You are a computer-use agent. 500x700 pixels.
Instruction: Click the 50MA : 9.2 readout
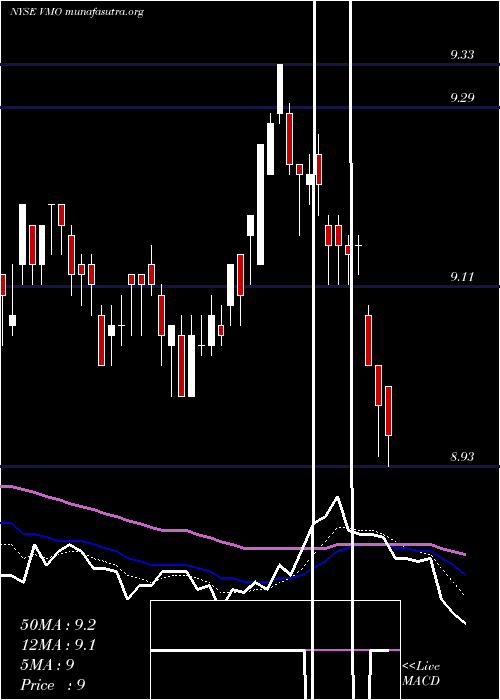pyautogui.click(x=58, y=625)
